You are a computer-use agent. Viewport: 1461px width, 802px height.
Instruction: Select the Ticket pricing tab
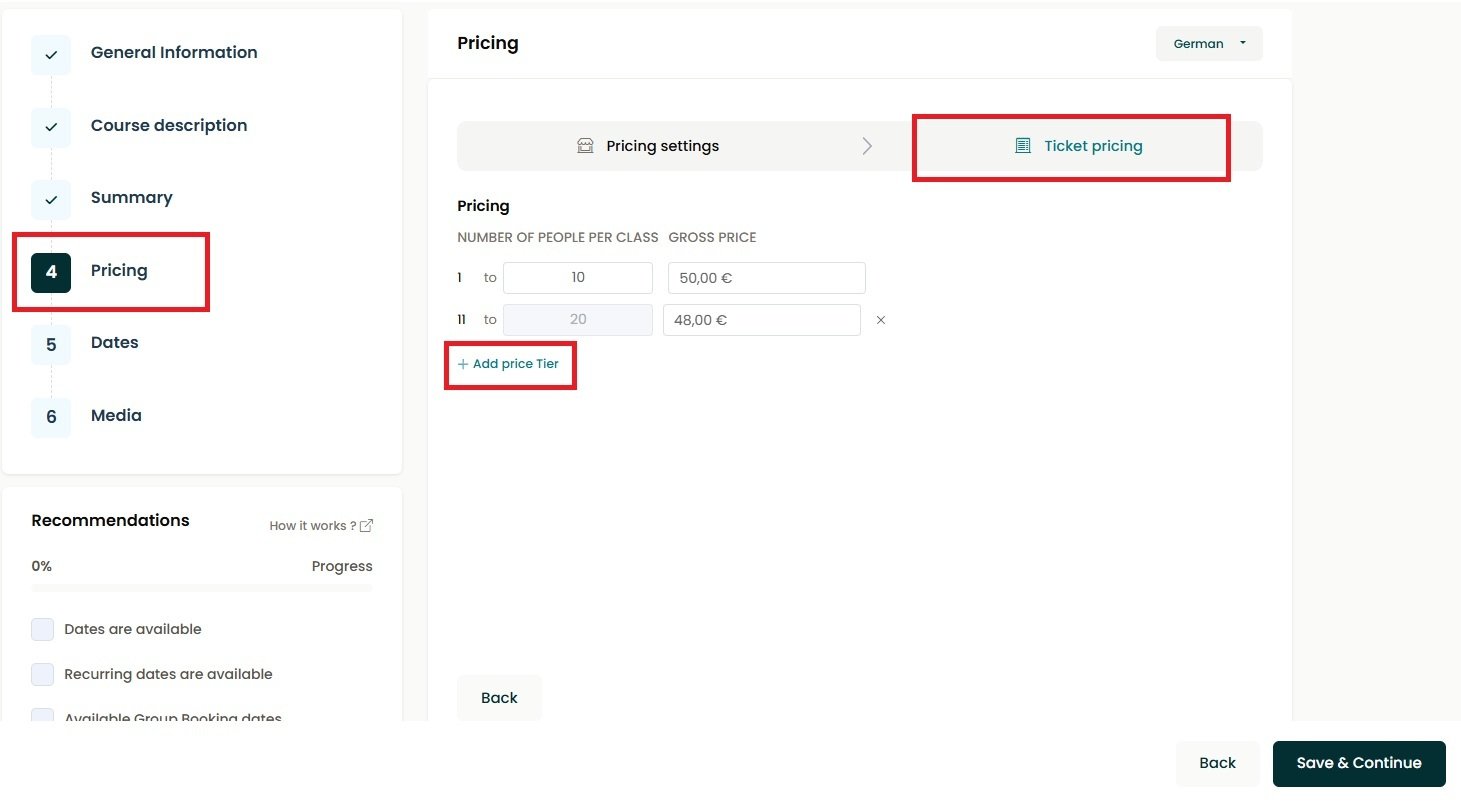coord(1079,146)
